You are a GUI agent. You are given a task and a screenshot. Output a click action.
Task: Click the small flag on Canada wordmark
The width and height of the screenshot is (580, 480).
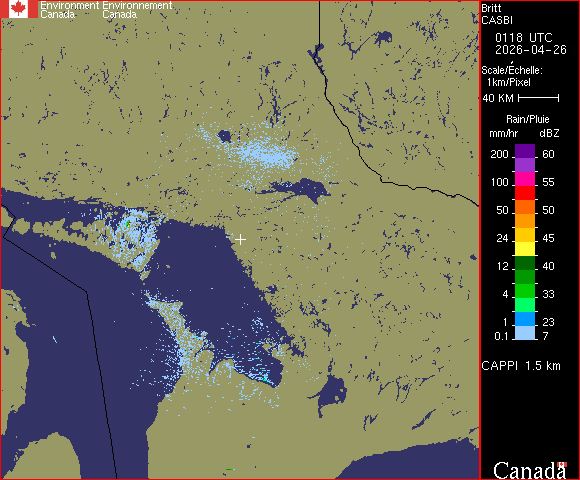(562, 465)
